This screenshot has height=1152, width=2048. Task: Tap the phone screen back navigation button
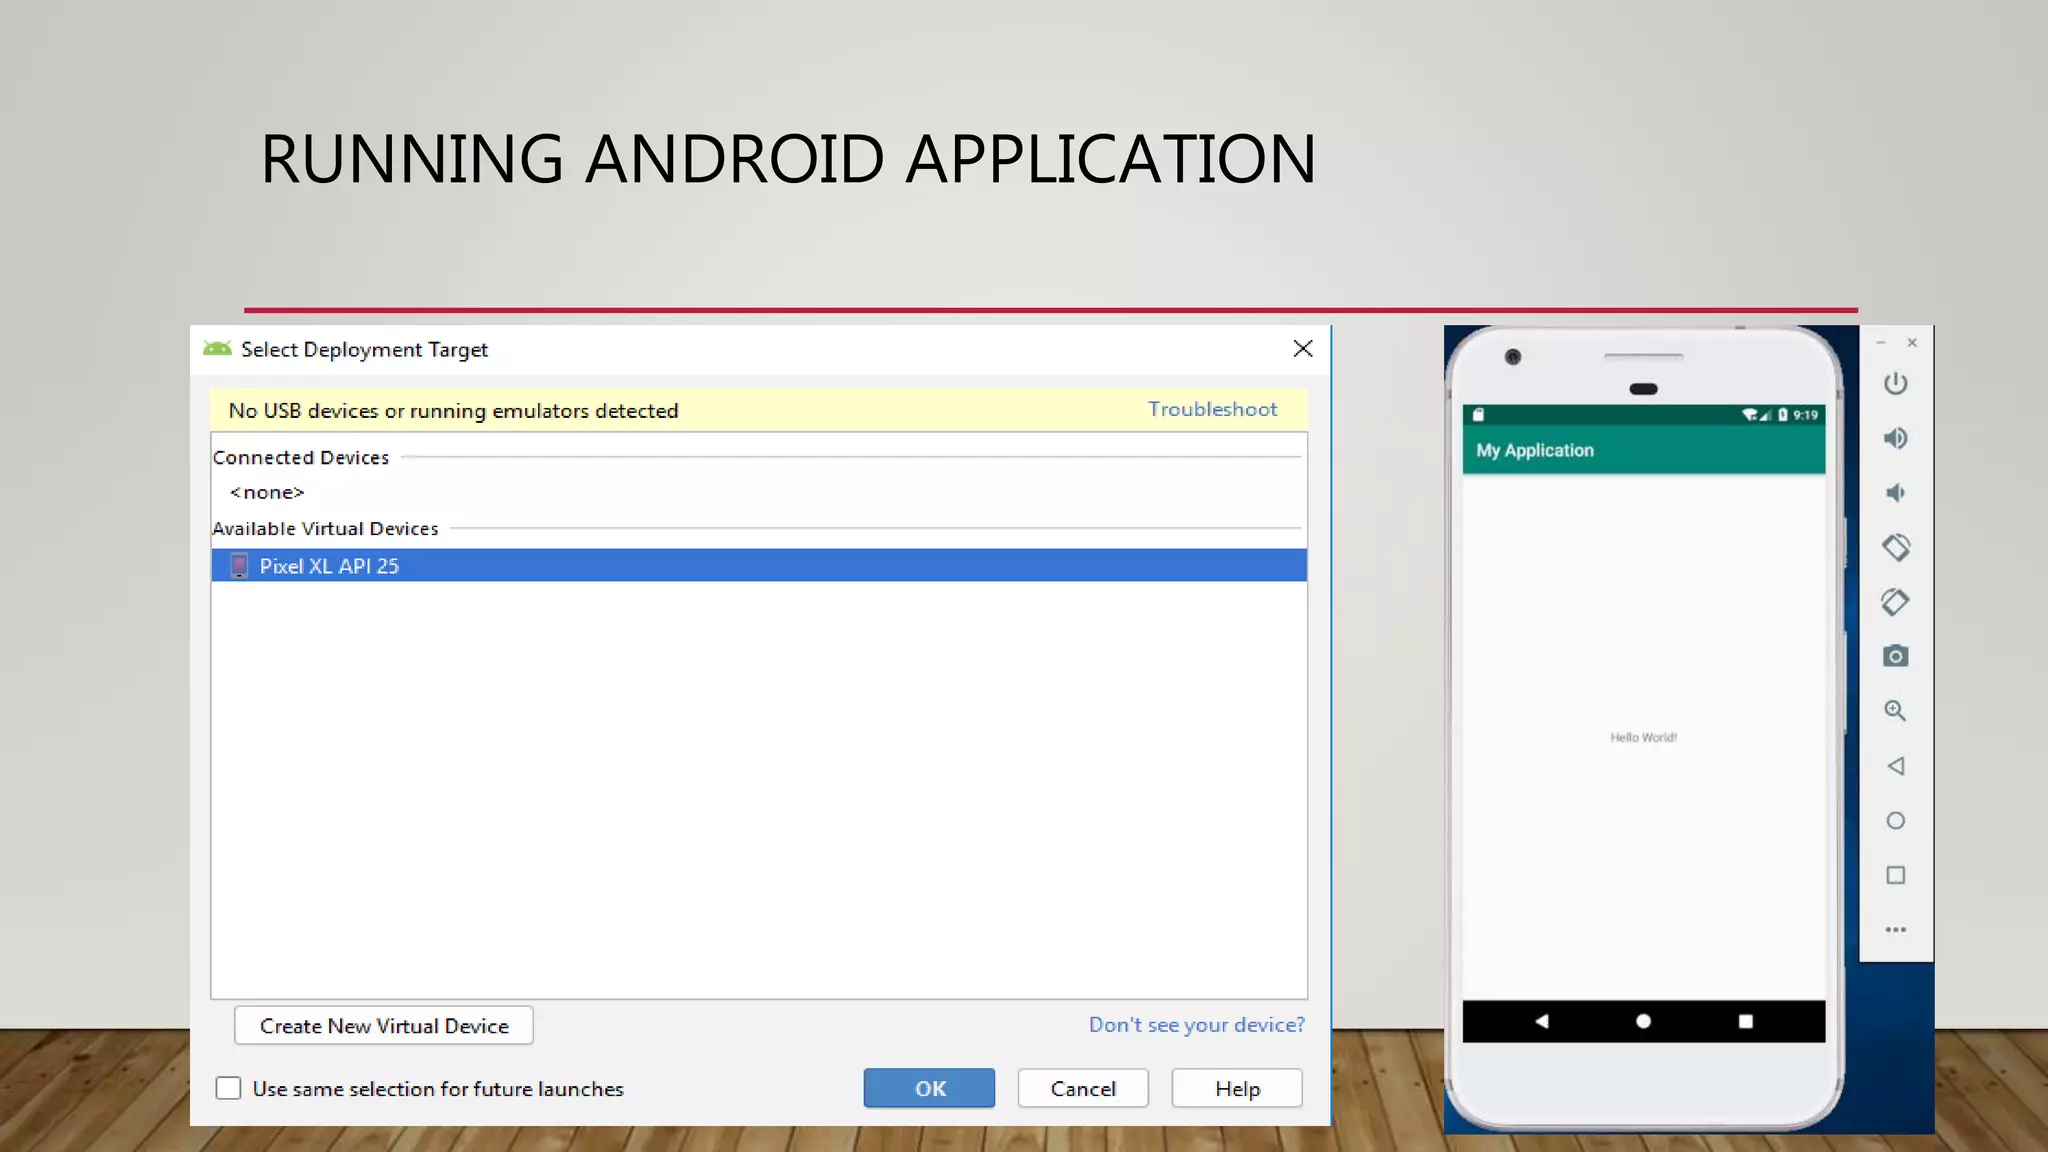coord(1541,1021)
